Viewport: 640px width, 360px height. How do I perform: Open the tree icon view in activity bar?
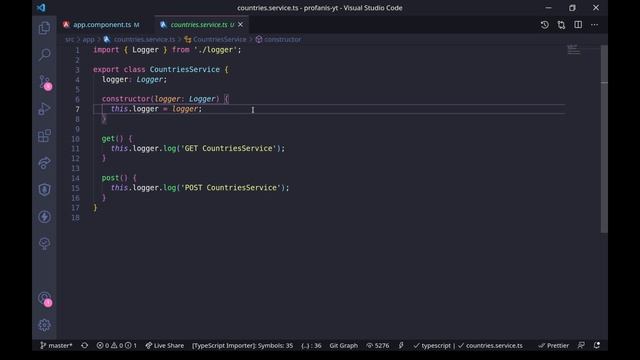(44, 244)
